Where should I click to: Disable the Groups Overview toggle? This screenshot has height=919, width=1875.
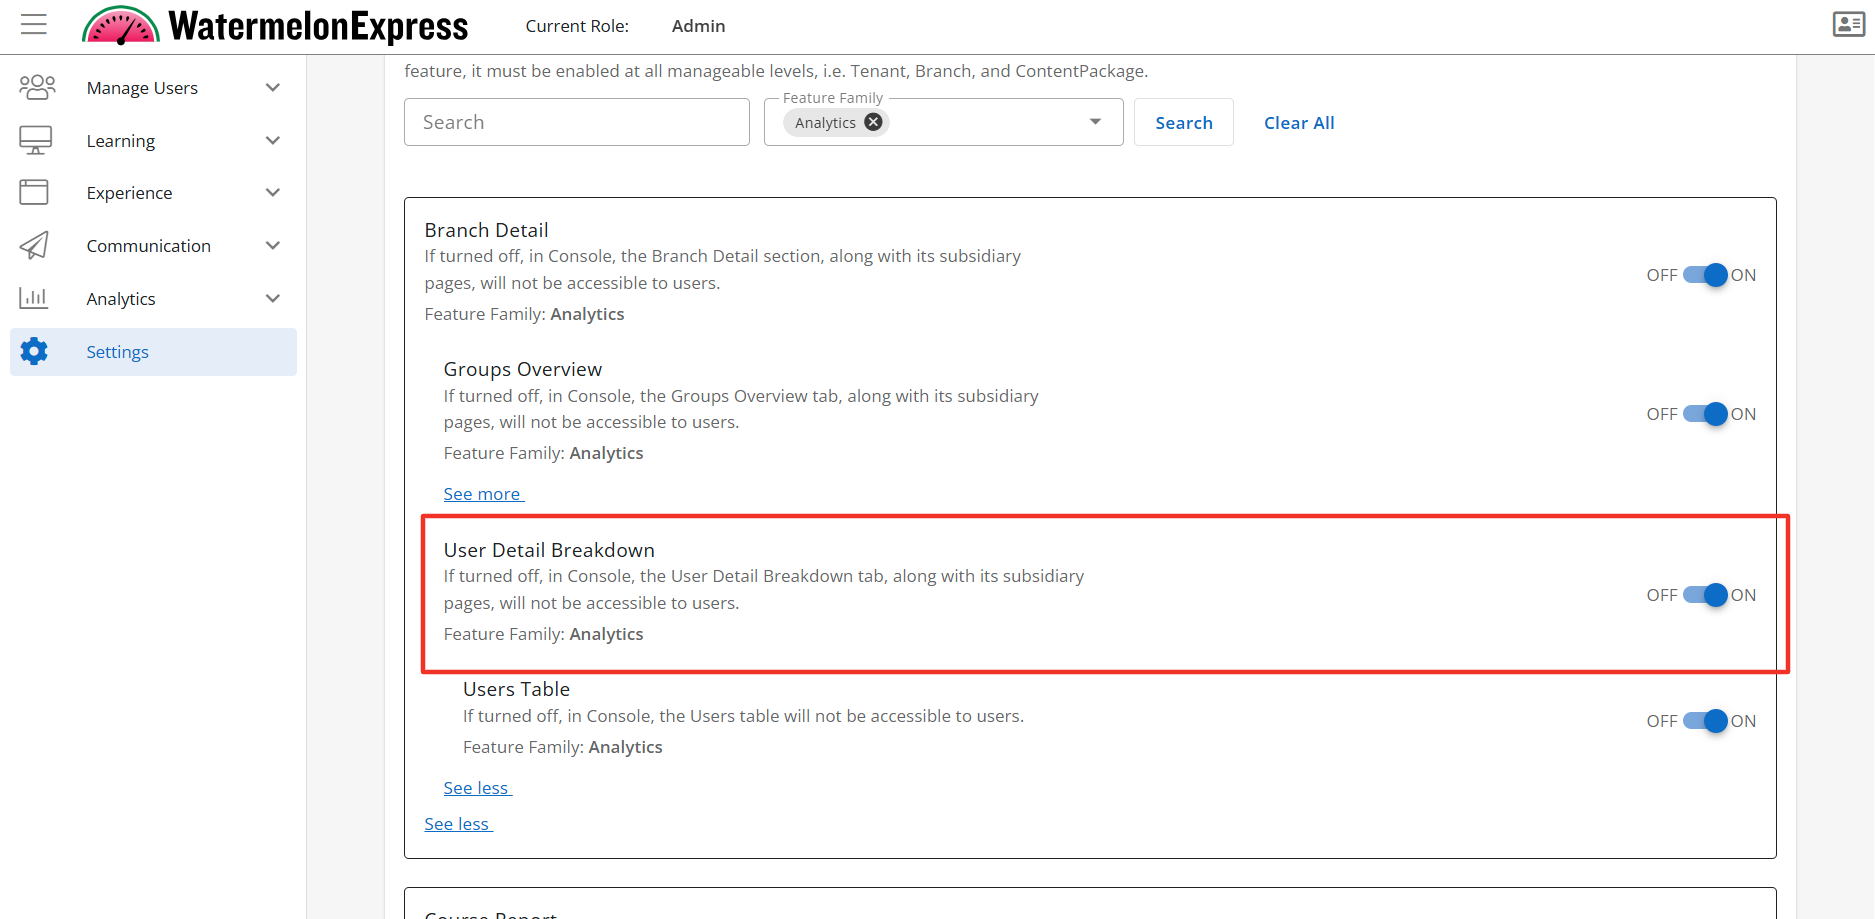click(1705, 414)
